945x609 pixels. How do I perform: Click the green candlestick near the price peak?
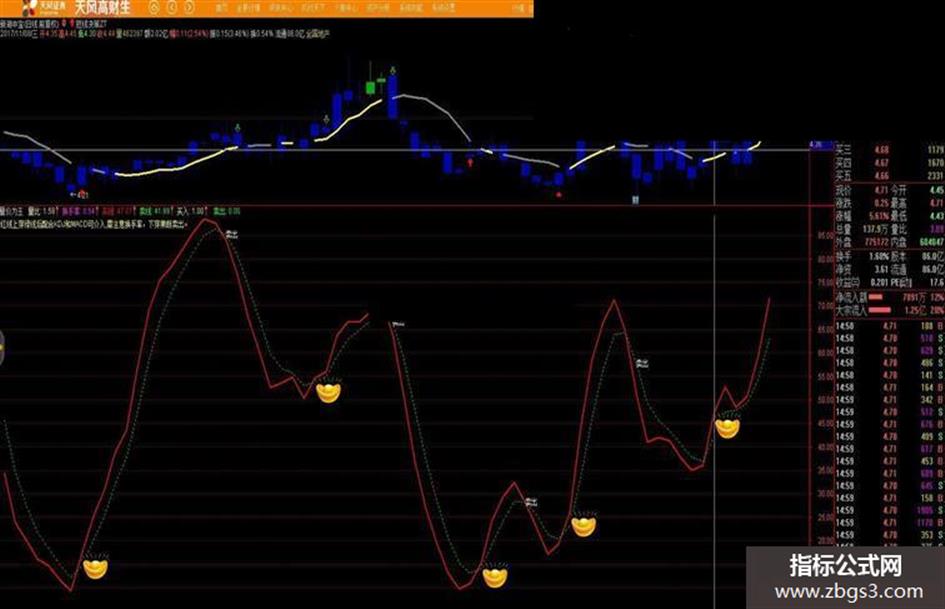pyautogui.click(x=371, y=88)
